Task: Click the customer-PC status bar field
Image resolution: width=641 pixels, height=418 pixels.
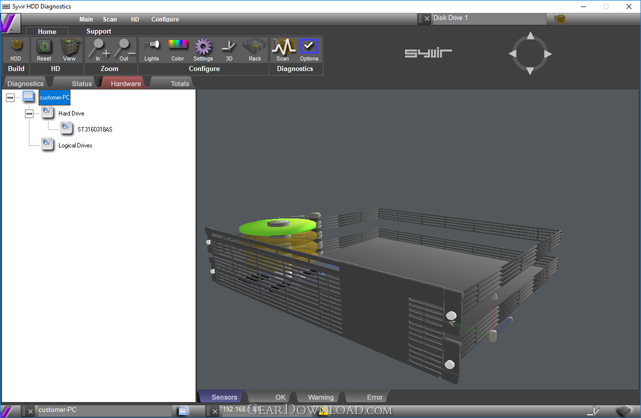Action: [104, 410]
